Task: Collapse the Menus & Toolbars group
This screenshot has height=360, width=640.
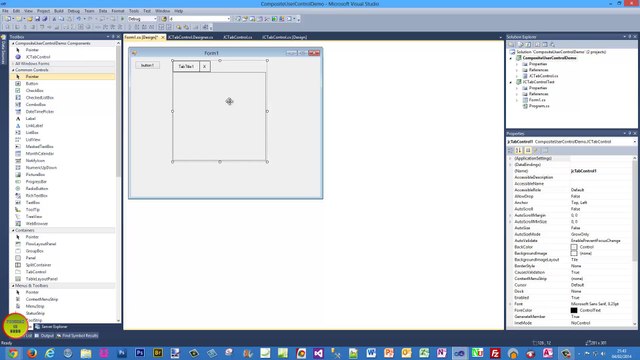Action: pyautogui.click(x=13, y=286)
